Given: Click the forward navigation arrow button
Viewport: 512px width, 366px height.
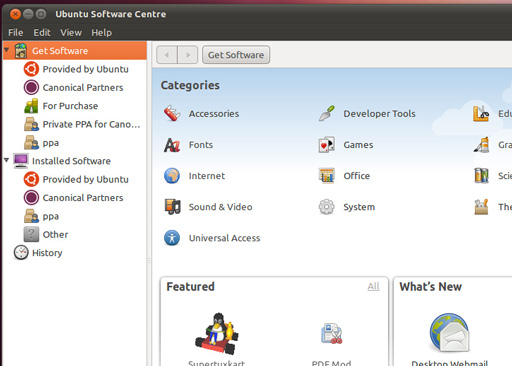Looking at the screenshot, I should [x=188, y=55].
